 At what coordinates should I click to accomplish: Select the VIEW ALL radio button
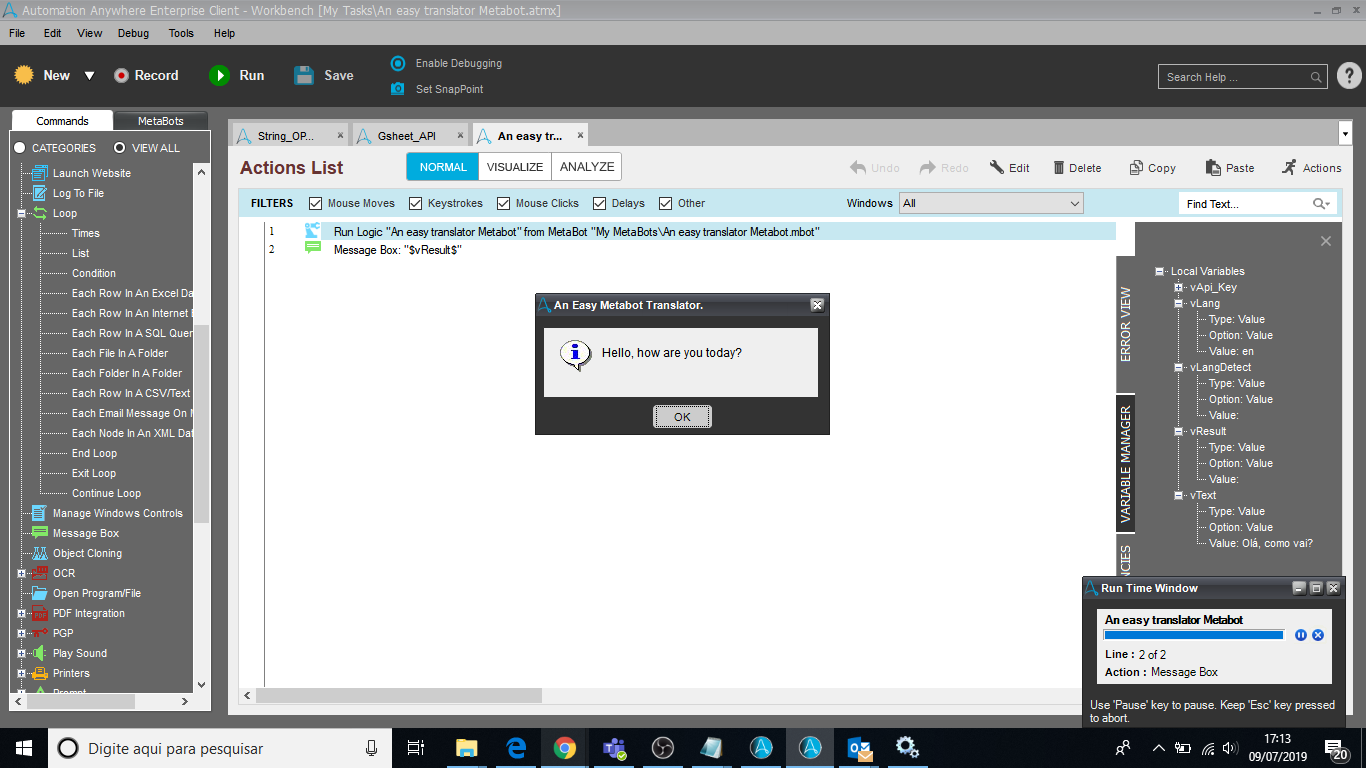point(120,148)
